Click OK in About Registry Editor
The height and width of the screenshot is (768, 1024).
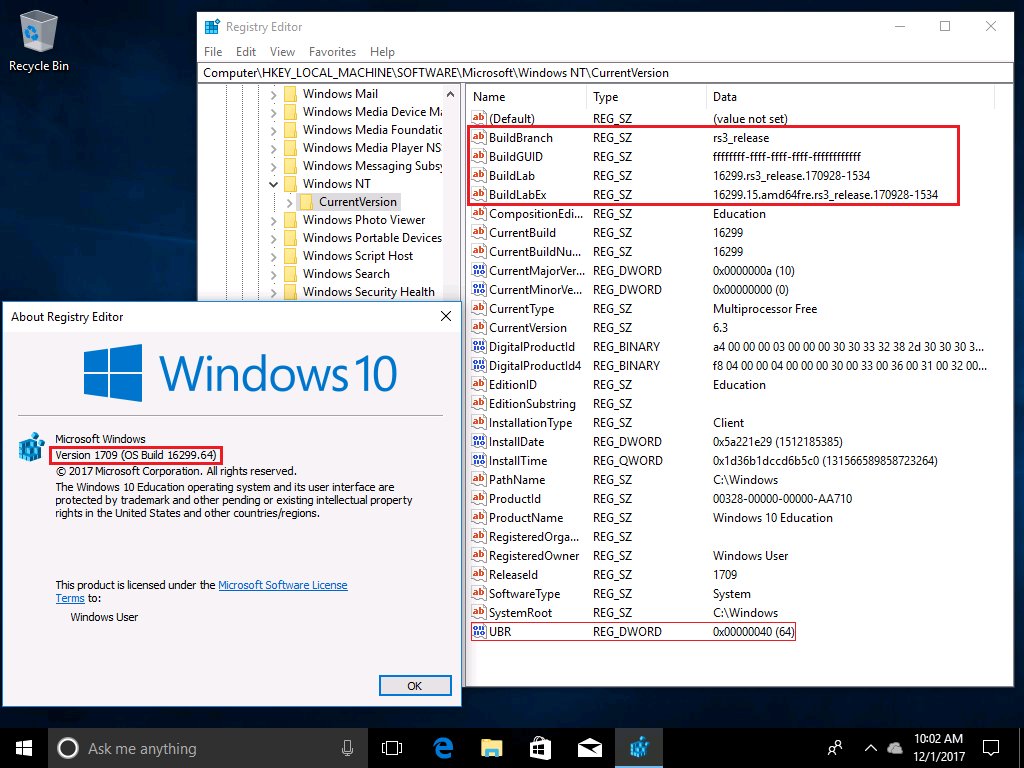(415, 686)
